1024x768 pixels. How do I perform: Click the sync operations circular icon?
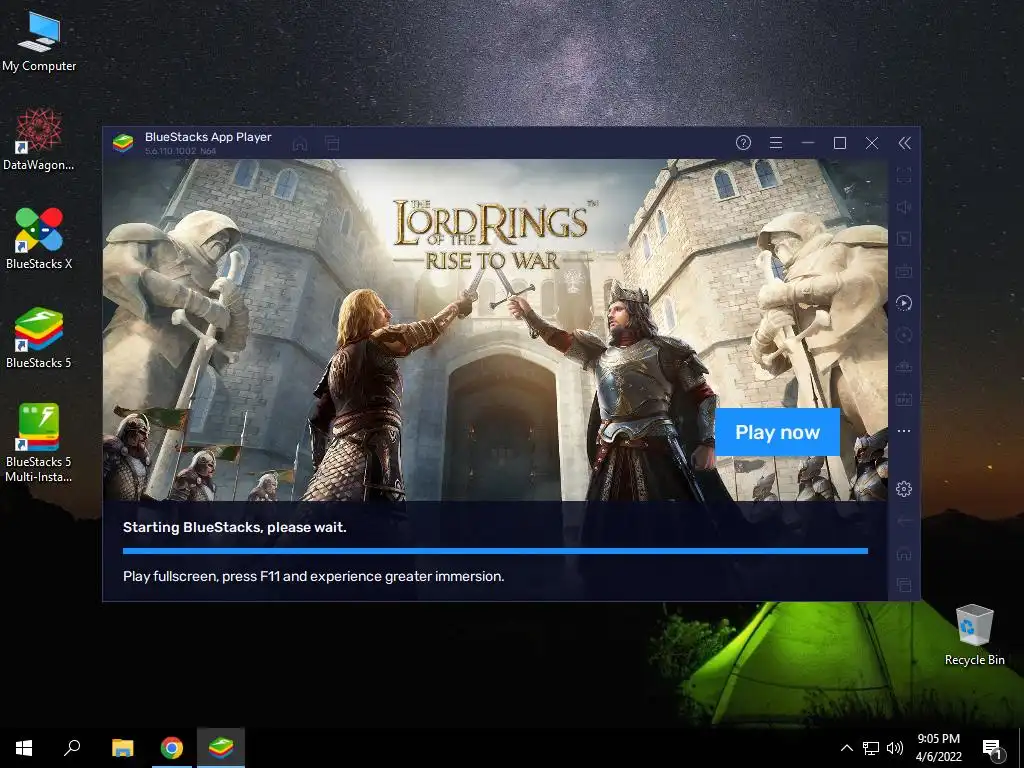(904, 335)
